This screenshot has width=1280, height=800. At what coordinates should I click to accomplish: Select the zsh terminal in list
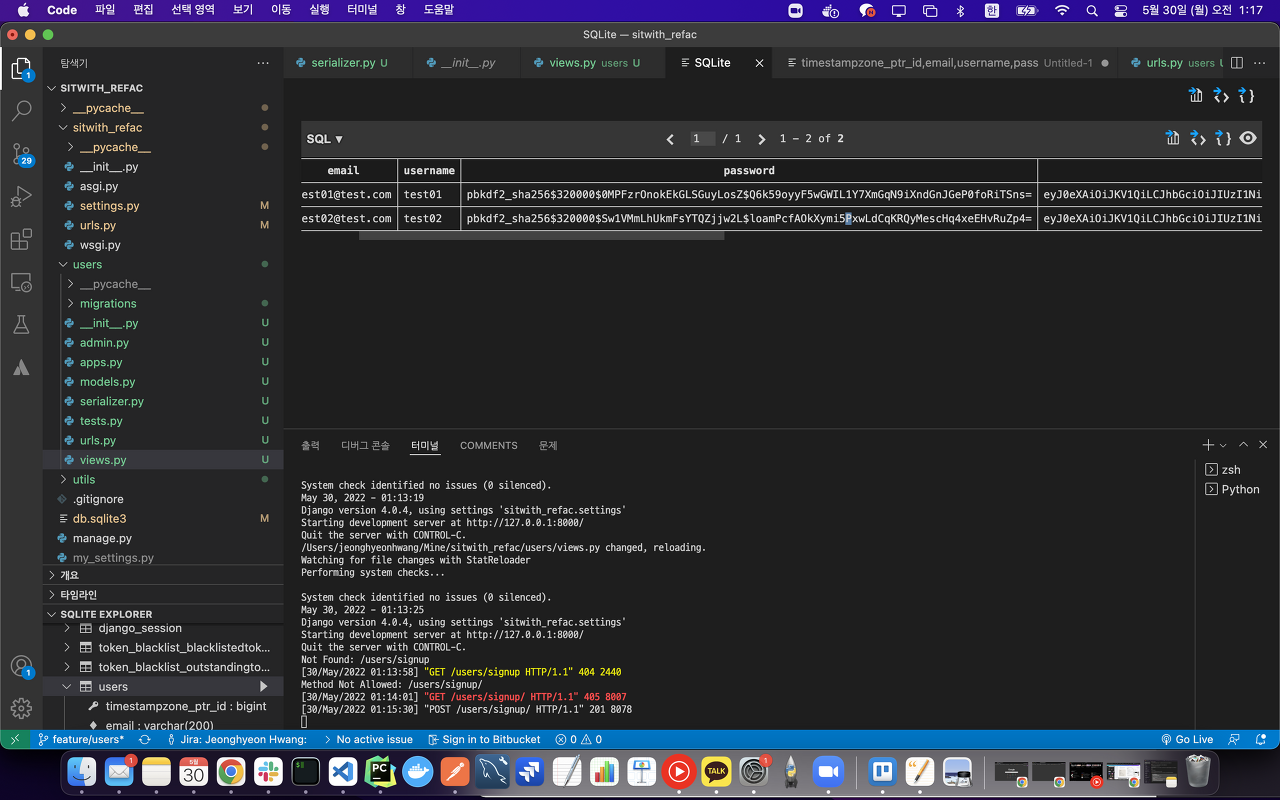(x=1231, y=469)
